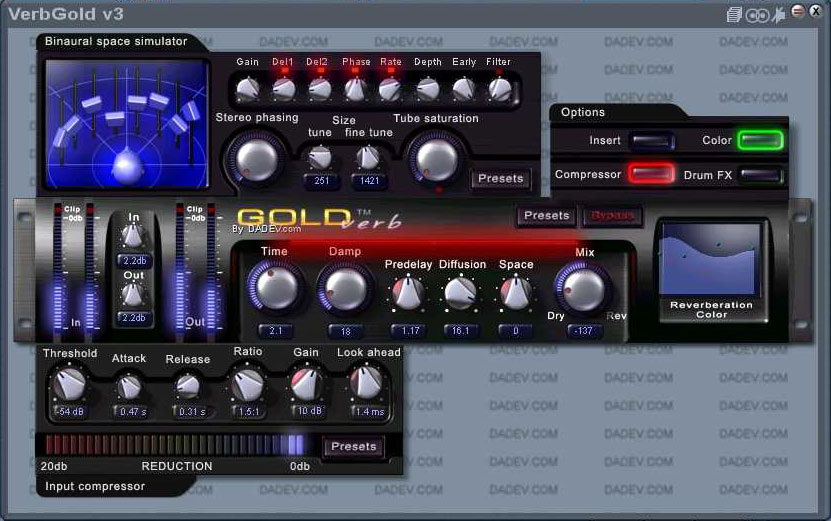Click the In level knob
831x521 pixels.
(132, 236)
